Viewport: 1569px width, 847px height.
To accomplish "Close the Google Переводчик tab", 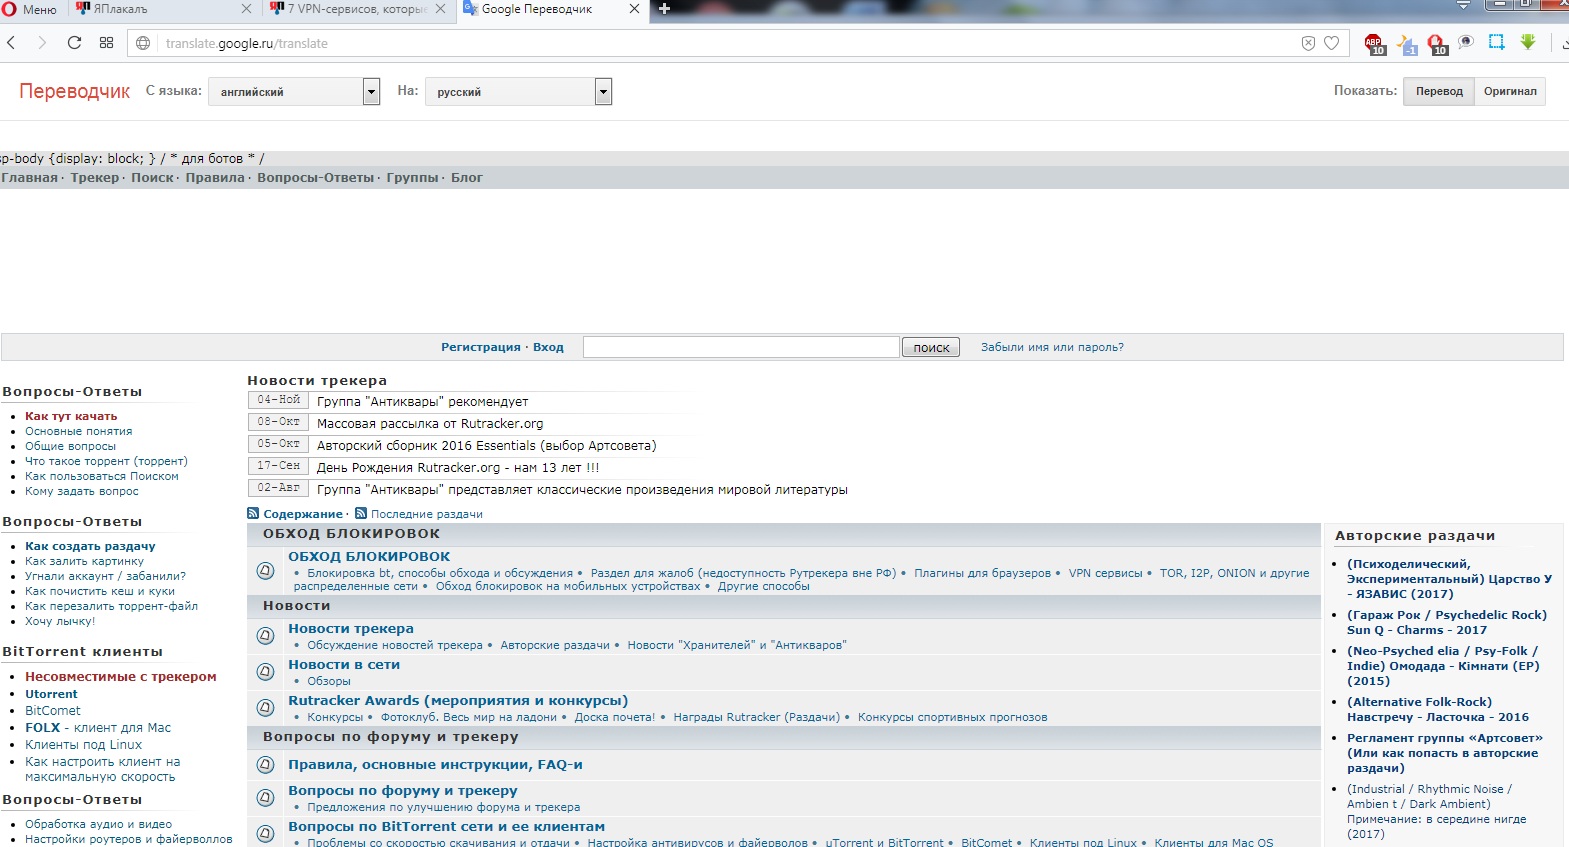I will (634, 9).
